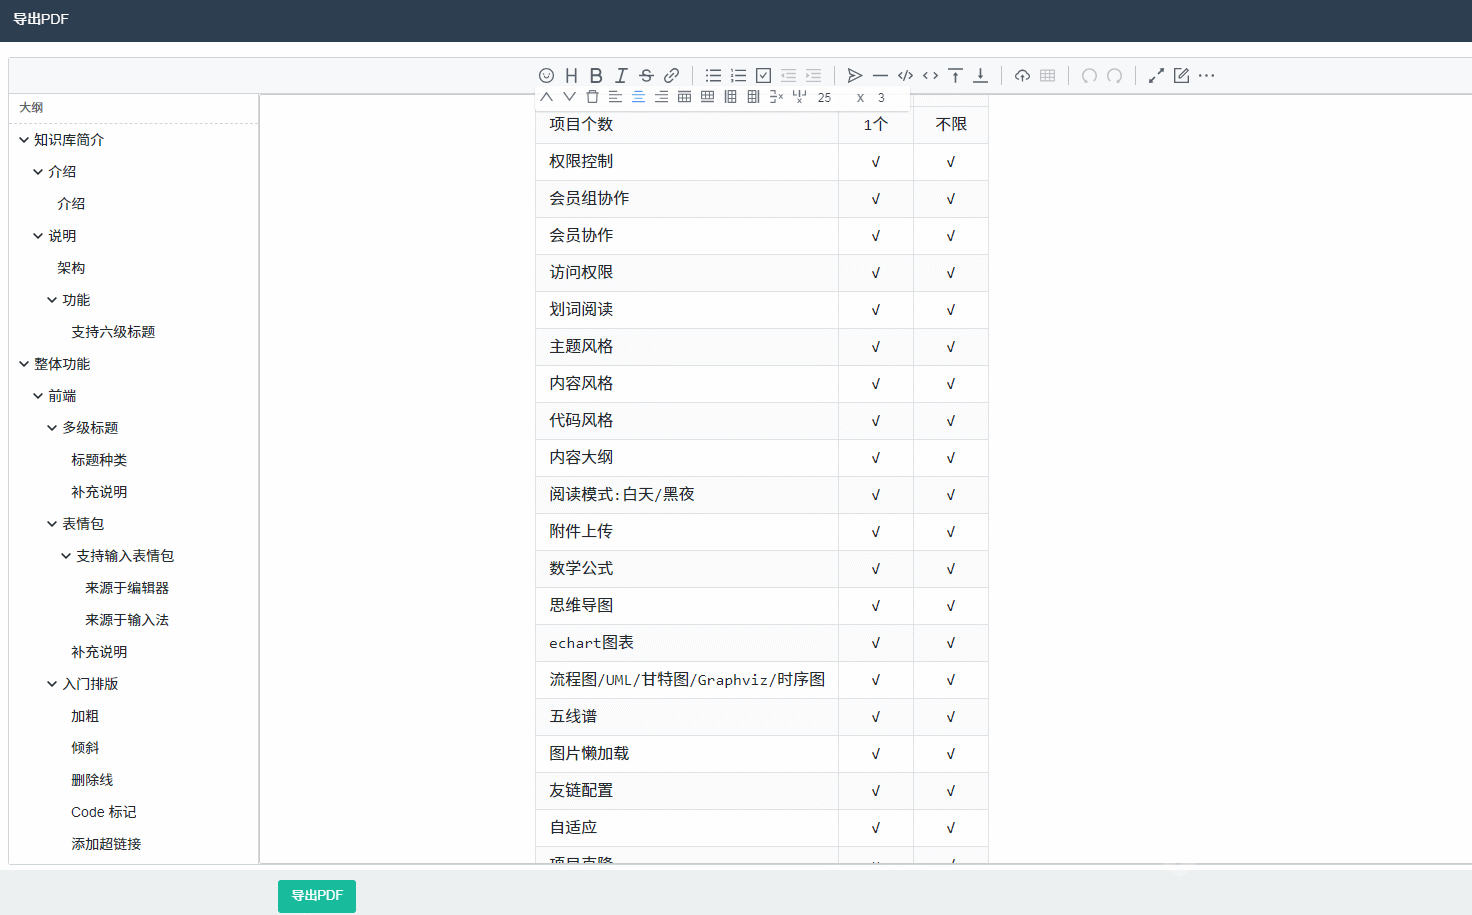Delete the table using trash icon

click(592, 97)
